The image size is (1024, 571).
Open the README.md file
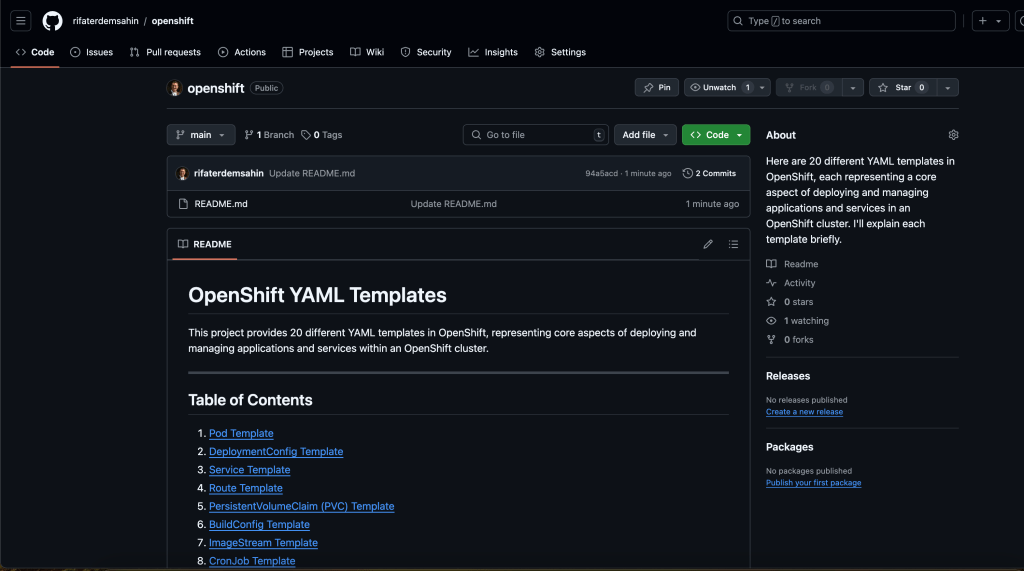221,204
